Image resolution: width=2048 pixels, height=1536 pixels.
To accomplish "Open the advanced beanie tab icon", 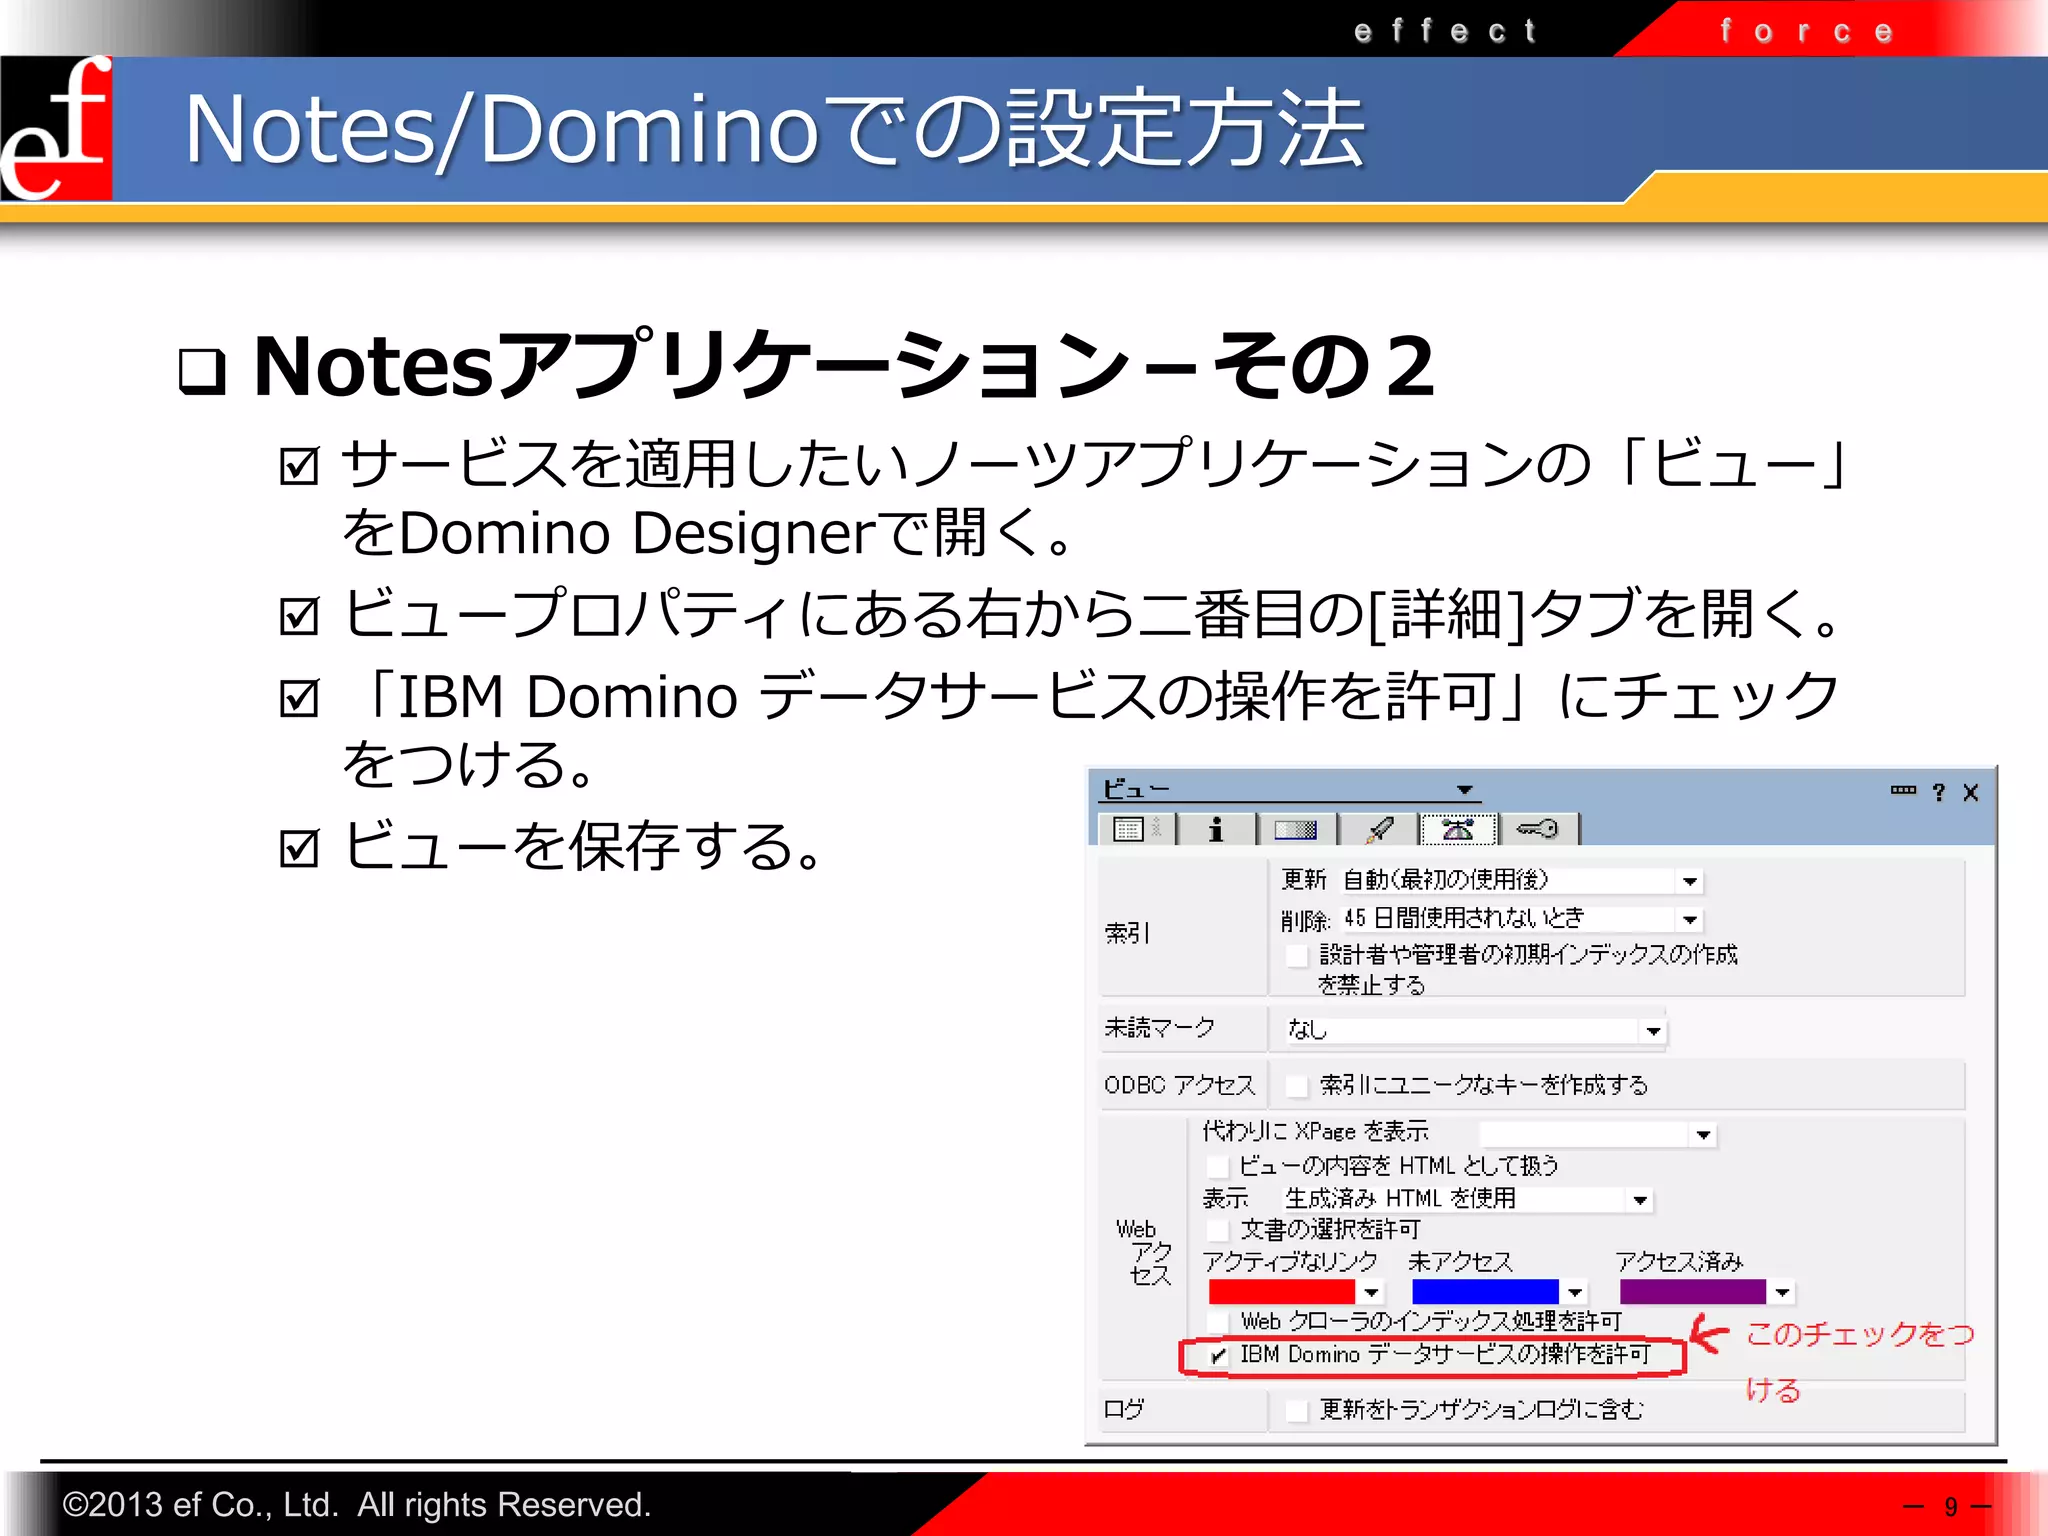I will click(1458, 829).
